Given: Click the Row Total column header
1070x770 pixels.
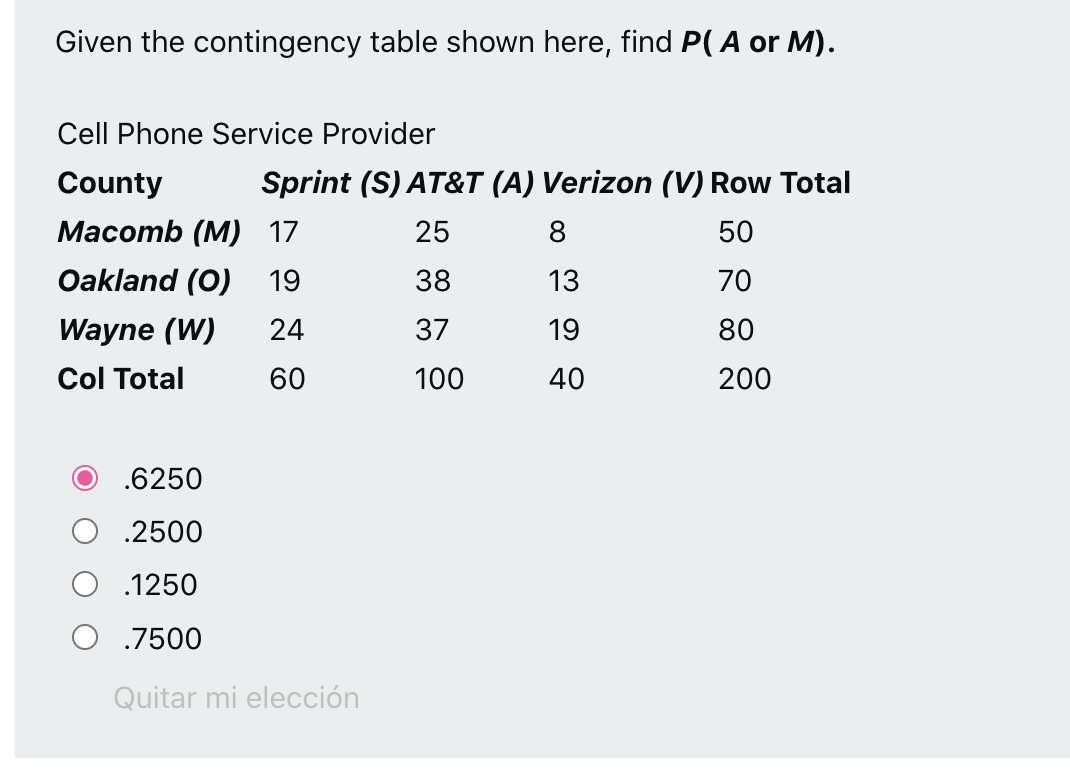Looking at the screenshot, I should 781,183.
